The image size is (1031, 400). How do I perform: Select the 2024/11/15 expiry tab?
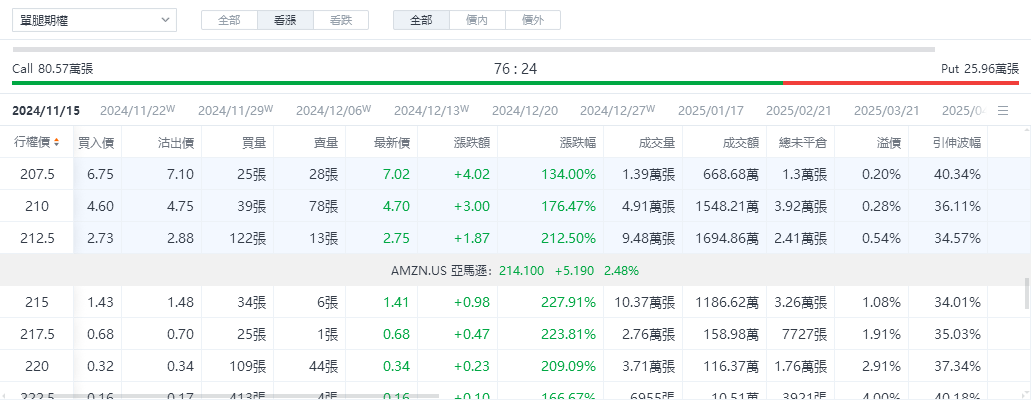[x=46, y=110]
